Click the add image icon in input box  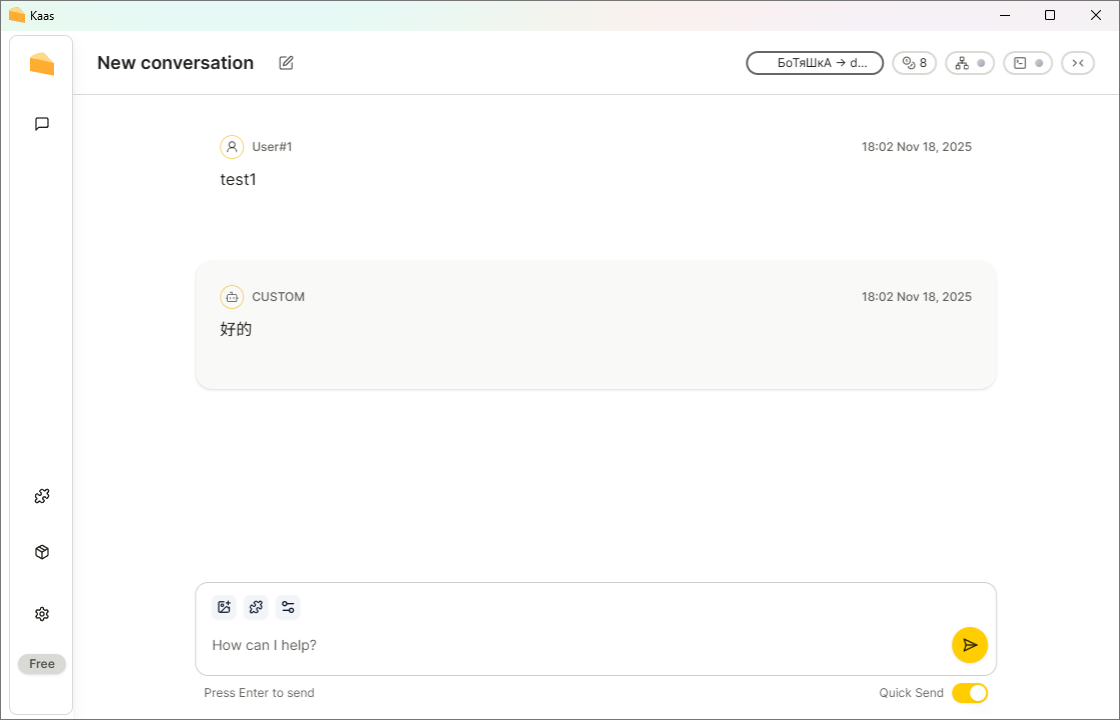pos(224,607)
